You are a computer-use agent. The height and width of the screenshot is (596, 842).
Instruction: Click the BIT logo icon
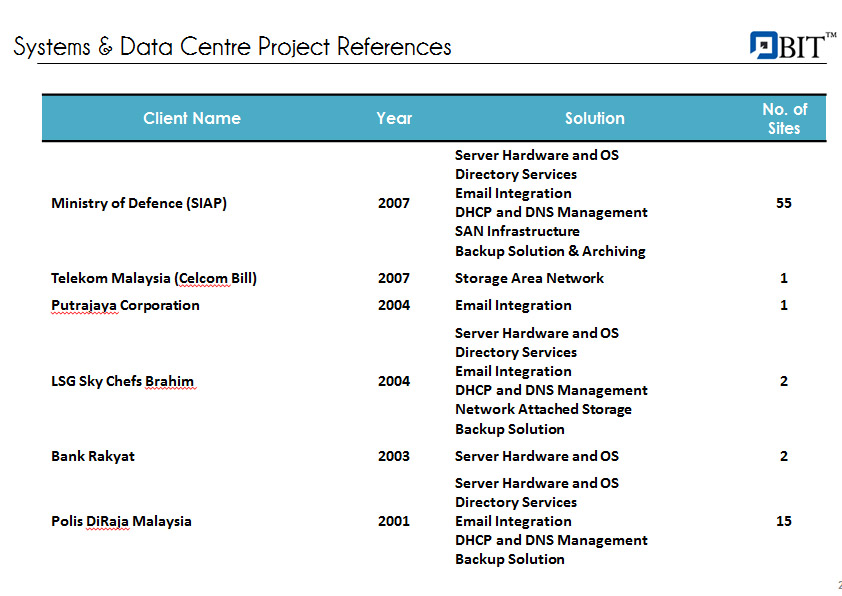pyautogui.click(x=764, y=45)
